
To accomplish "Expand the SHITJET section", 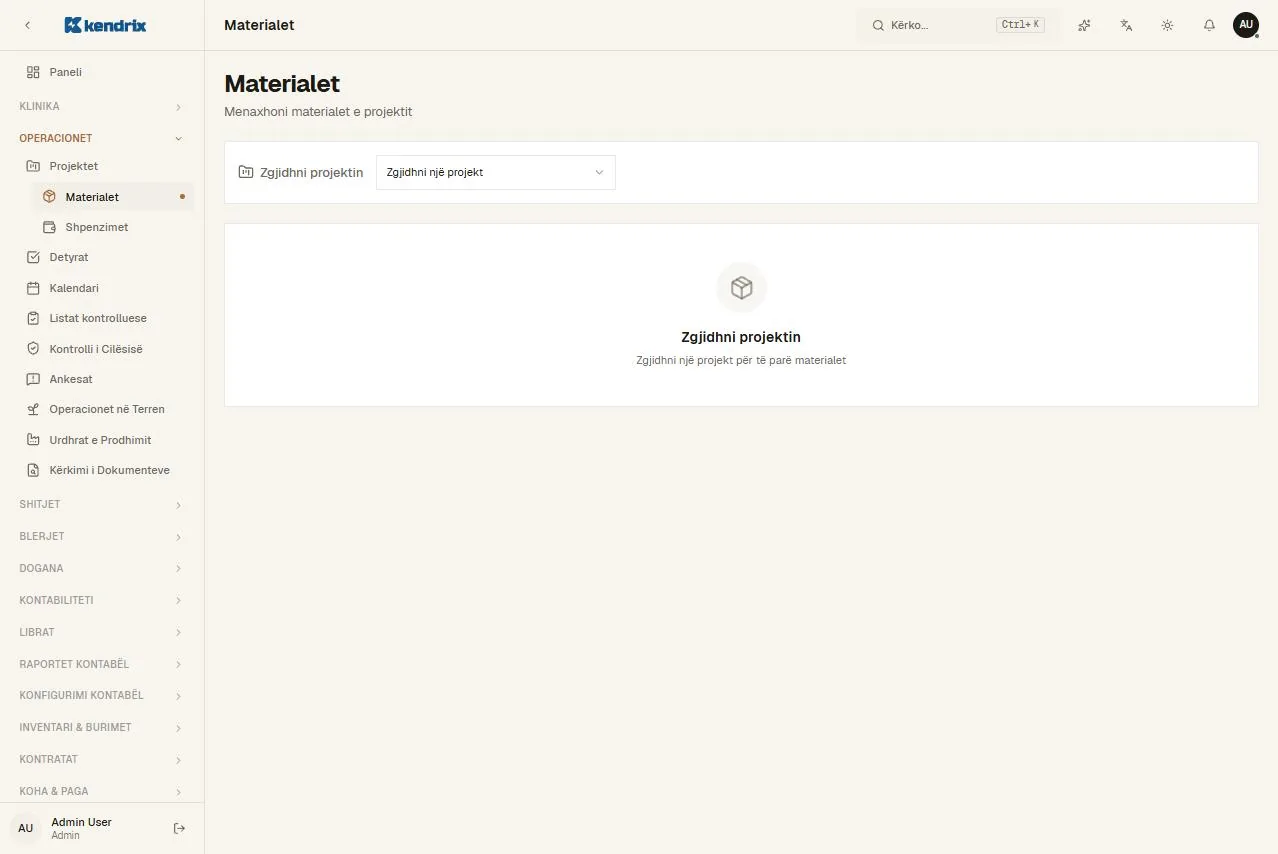I will coord(102,504).
